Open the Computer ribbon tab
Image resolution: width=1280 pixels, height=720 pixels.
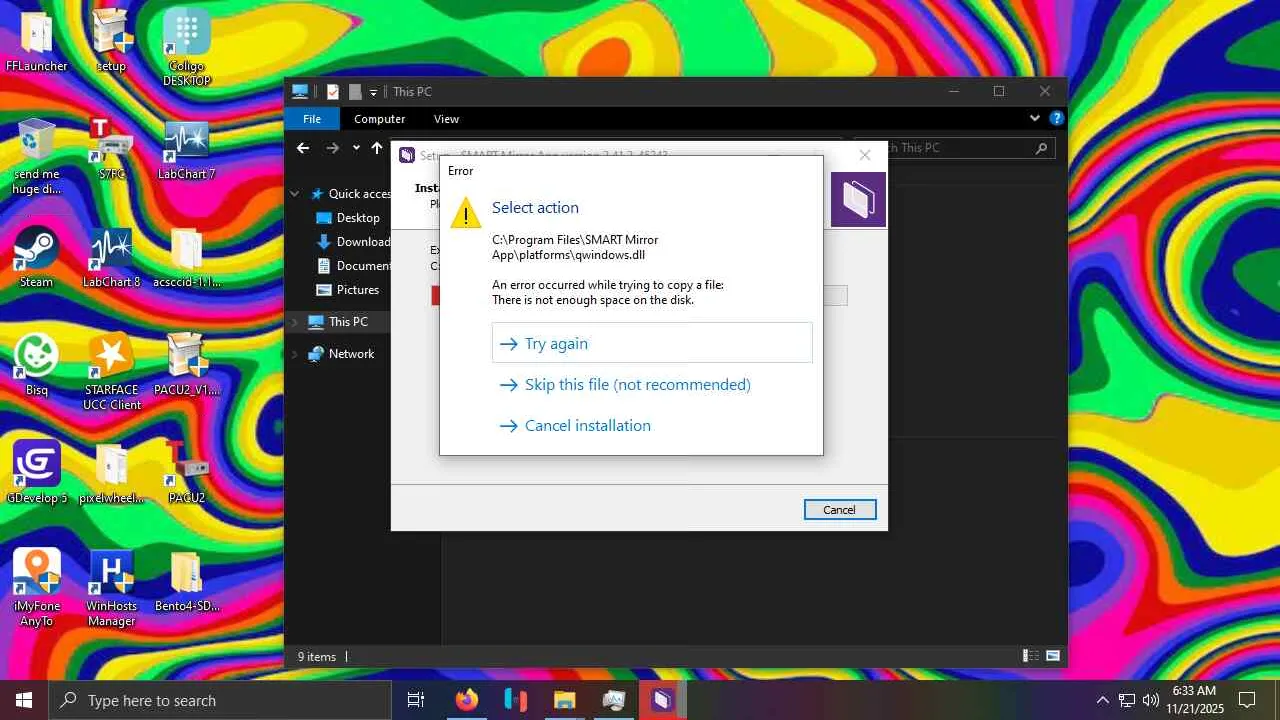(380, 119)
